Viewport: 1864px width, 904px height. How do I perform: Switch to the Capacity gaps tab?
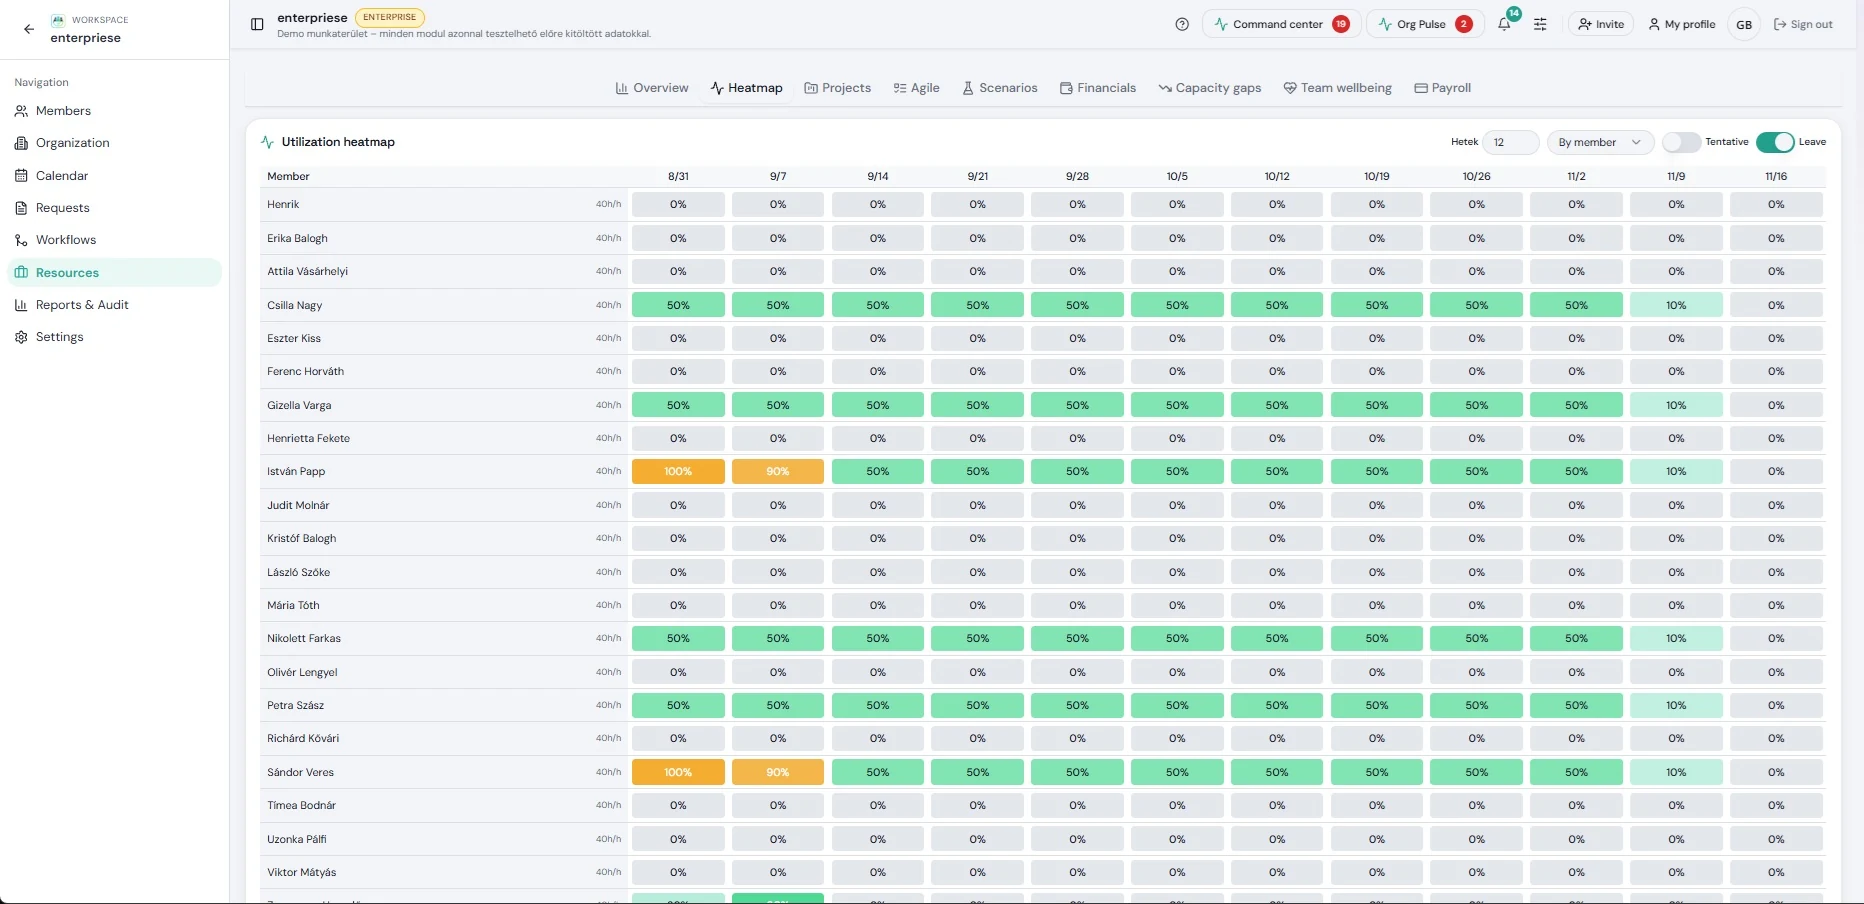[1210, 88]
